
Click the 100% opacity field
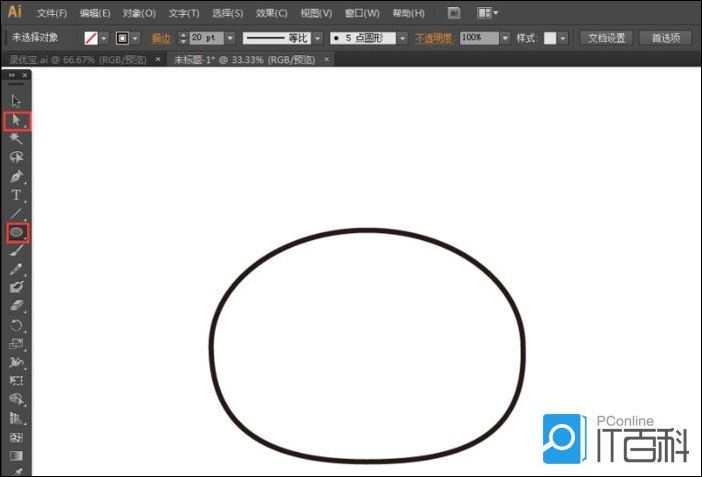point(479,38)
